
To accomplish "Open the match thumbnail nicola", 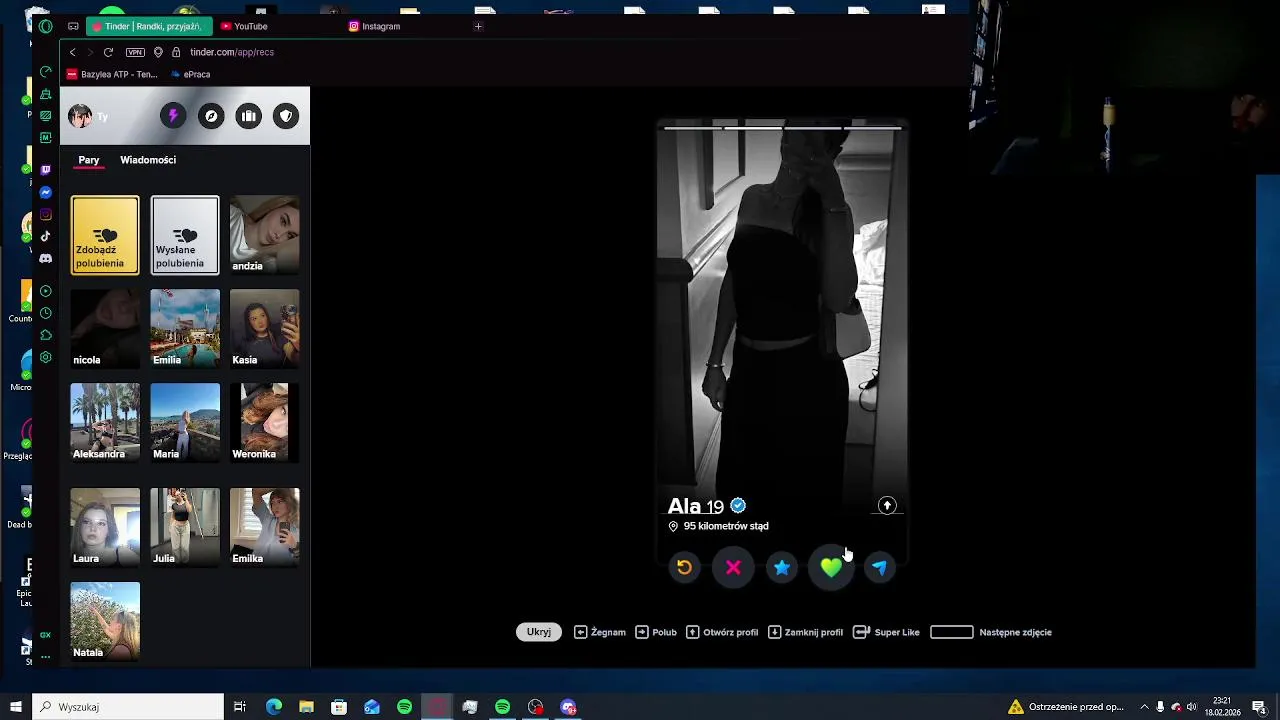I will 105,329.
